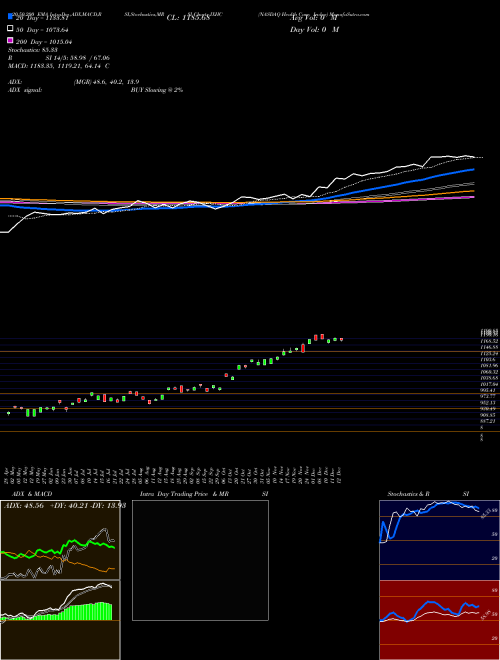Click the 'BUY Slowing @ 2%' ADX signal
Image resolution: width=500 pixels, height=660 pixels.
(157, 90)
